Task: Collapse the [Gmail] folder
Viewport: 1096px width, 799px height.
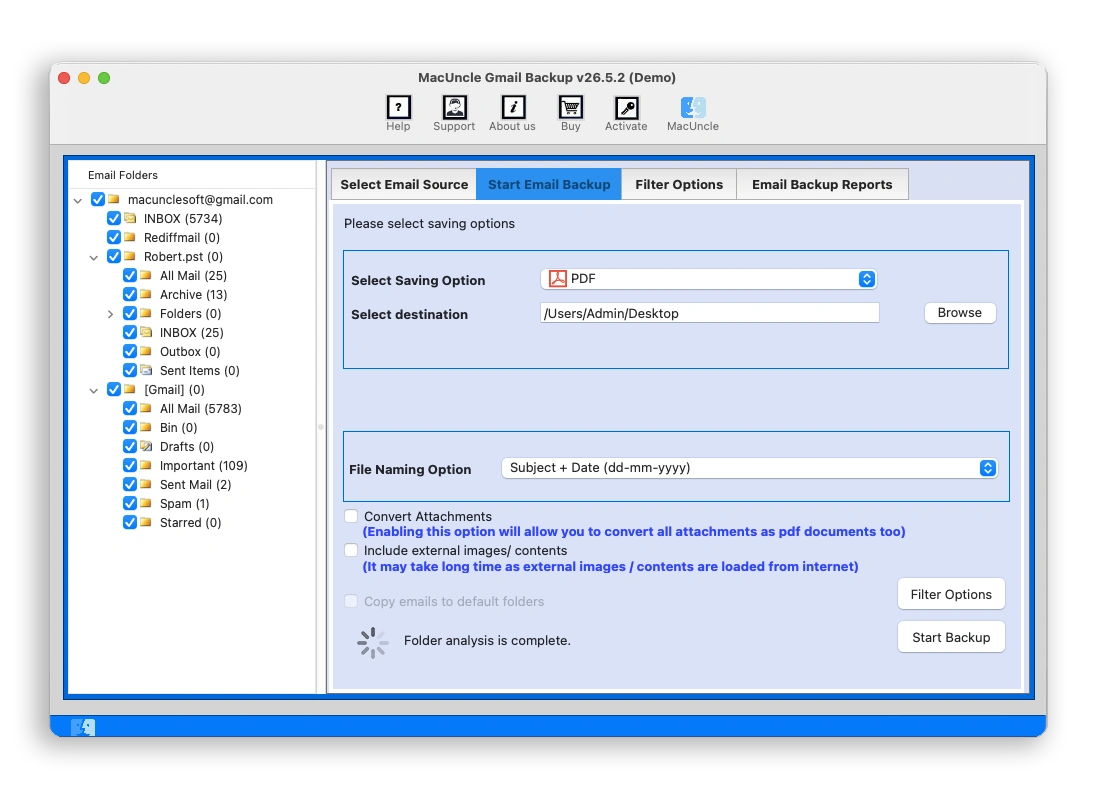Action: tap(94, 391)
